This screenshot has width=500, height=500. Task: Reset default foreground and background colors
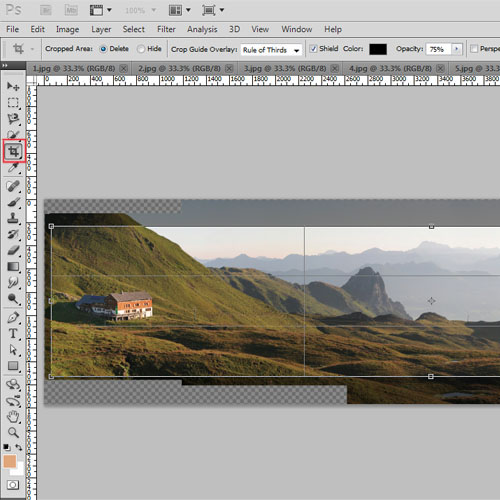point(6,447)
